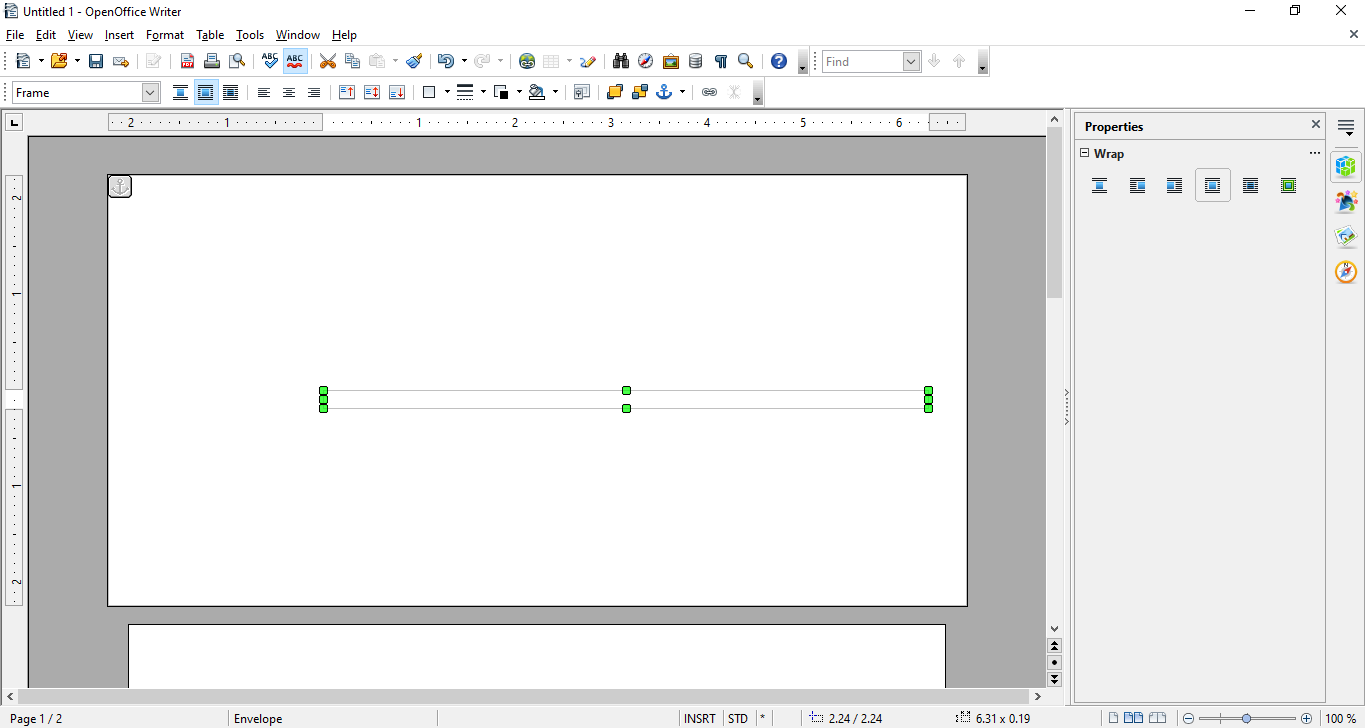This screenshot has height=728, width=1365.
Task: Open the Insert menu
Action: 119,35
